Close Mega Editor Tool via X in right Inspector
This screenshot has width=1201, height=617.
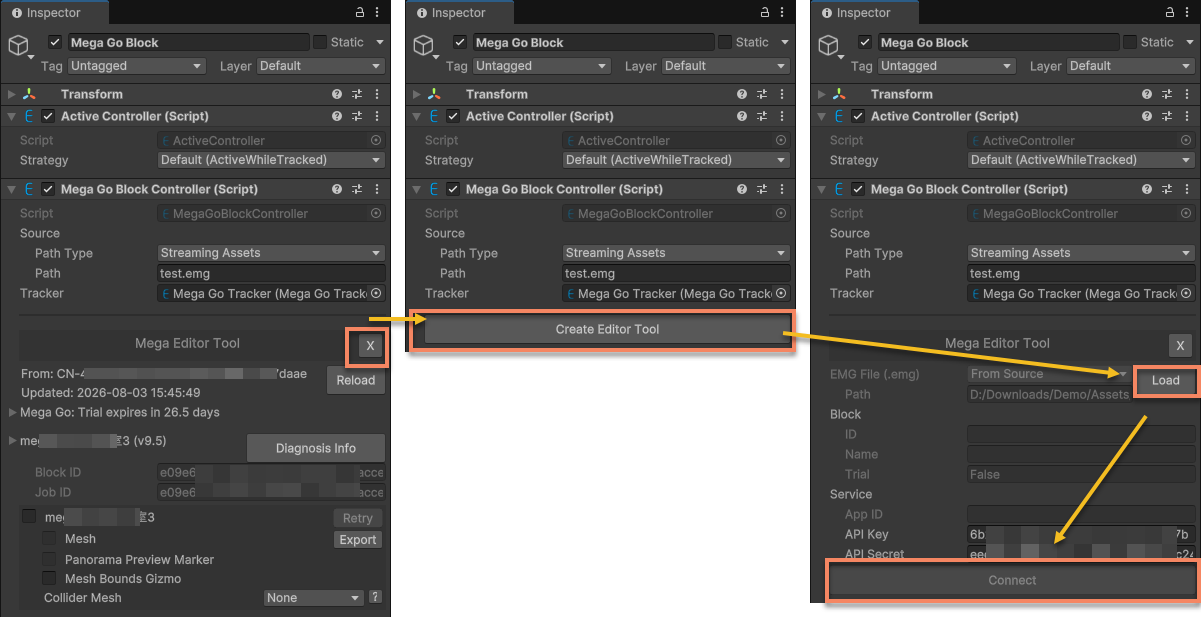[x=1181, y=346]
